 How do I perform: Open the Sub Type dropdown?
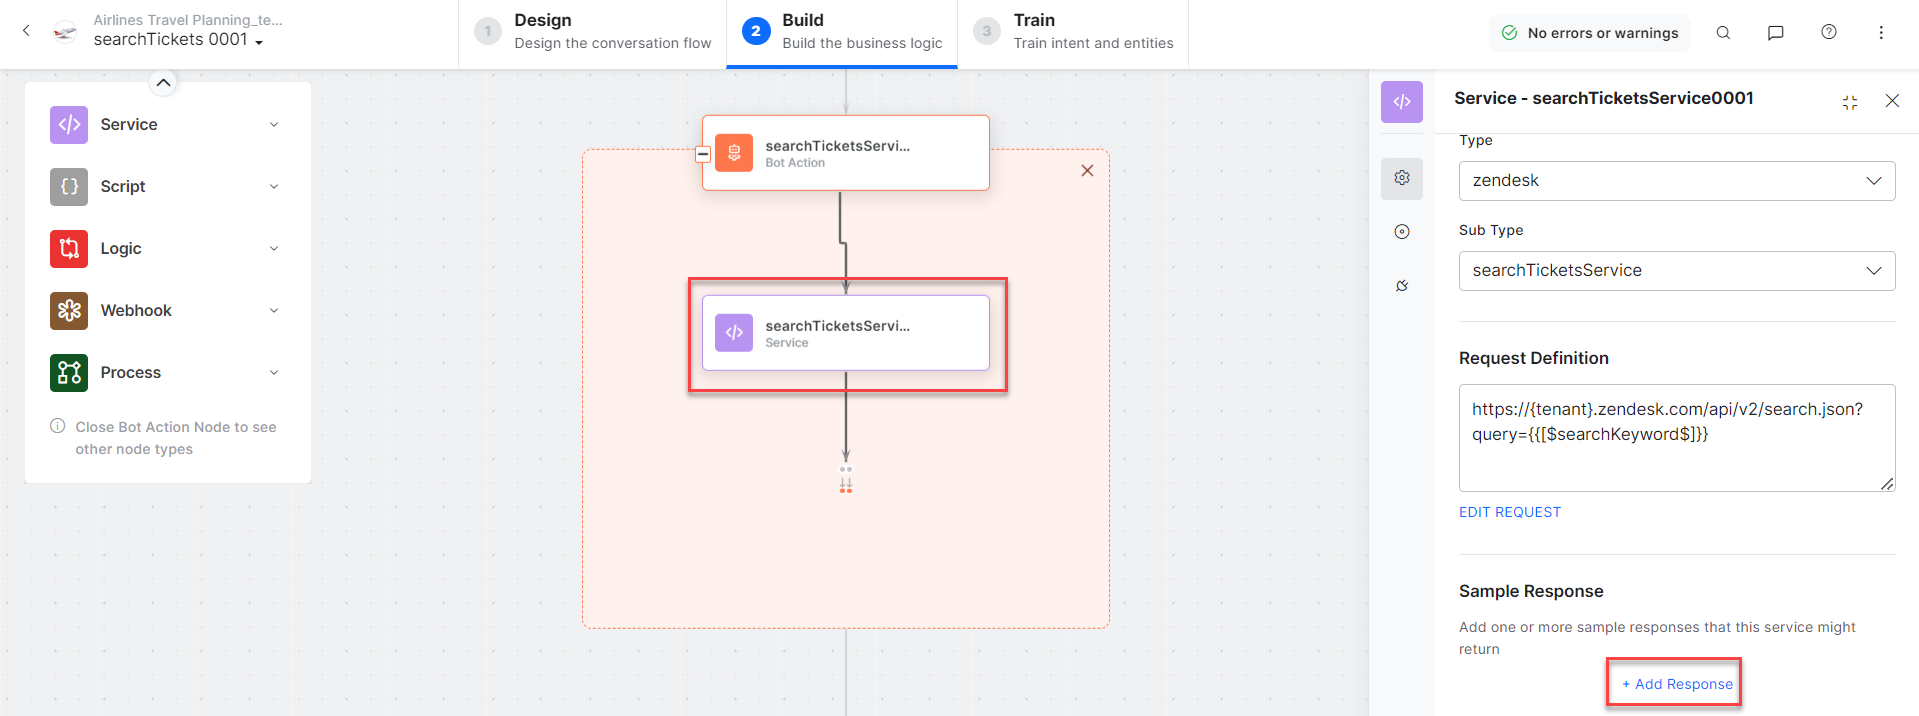pos(1676,271)
